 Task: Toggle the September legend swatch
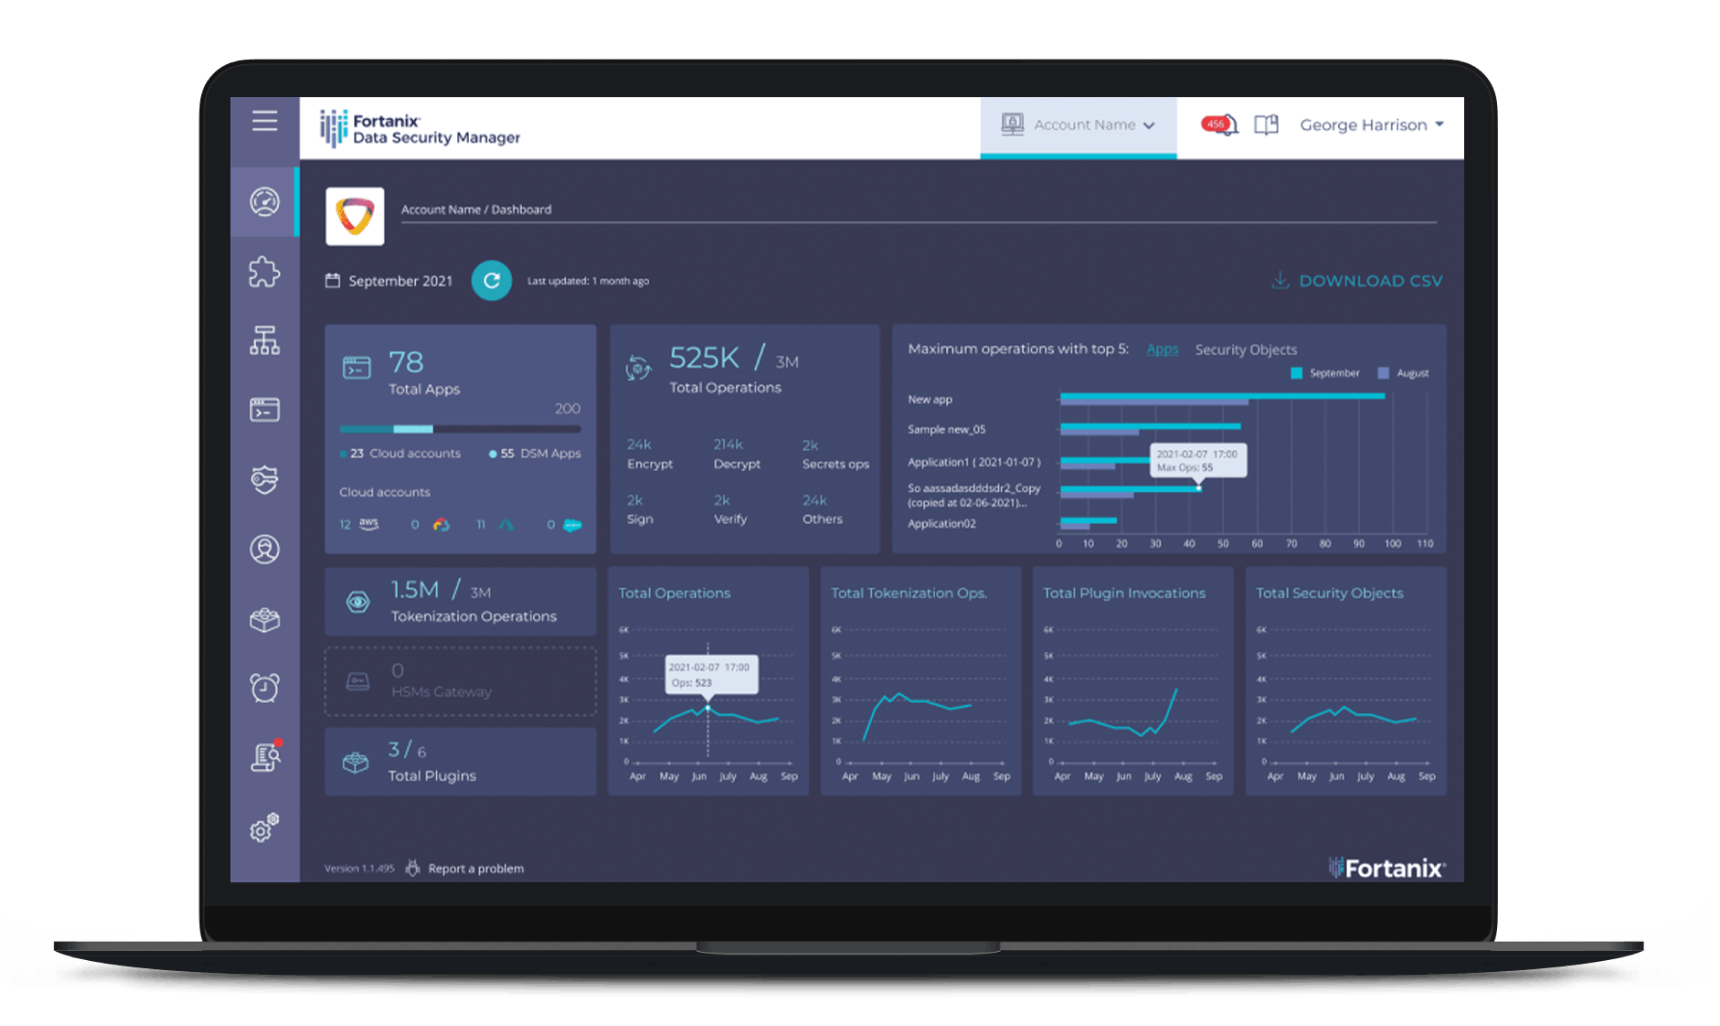(1297, 373)
